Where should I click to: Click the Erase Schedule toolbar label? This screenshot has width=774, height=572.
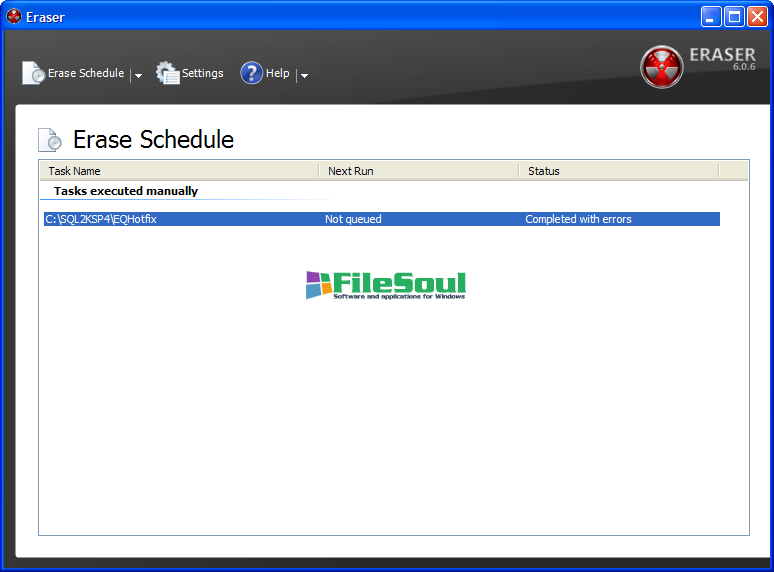coord(86,73)
